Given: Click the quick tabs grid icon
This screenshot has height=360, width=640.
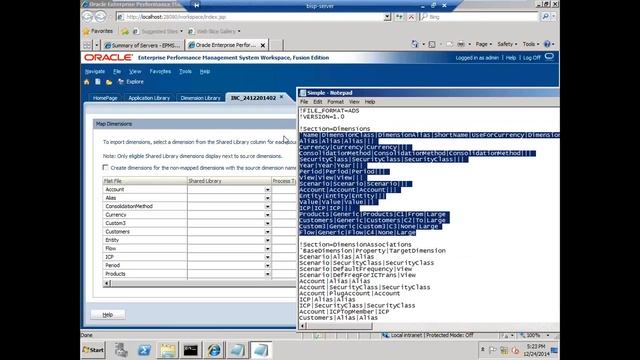Looking at the screenshot, I should pos(87,45).
